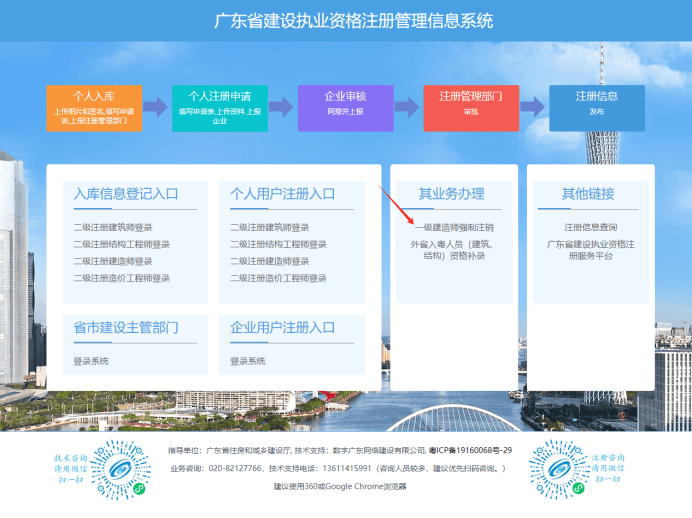692x518 pixels.
Task: Click the 粤ICP备19160068号-29 footer link
Action: (470, 450)
